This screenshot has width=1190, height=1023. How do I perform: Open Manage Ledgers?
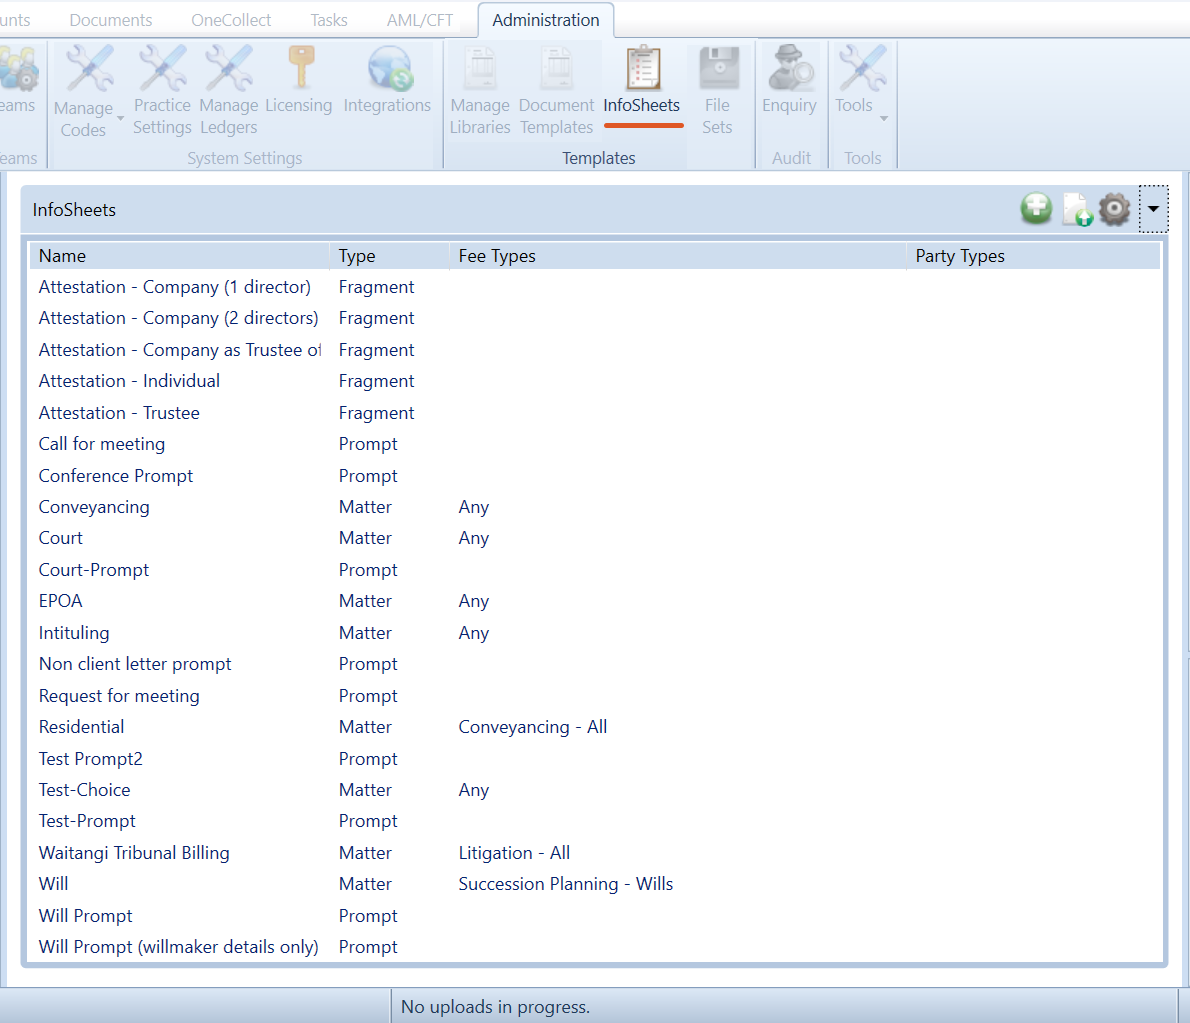click(228, 91)
